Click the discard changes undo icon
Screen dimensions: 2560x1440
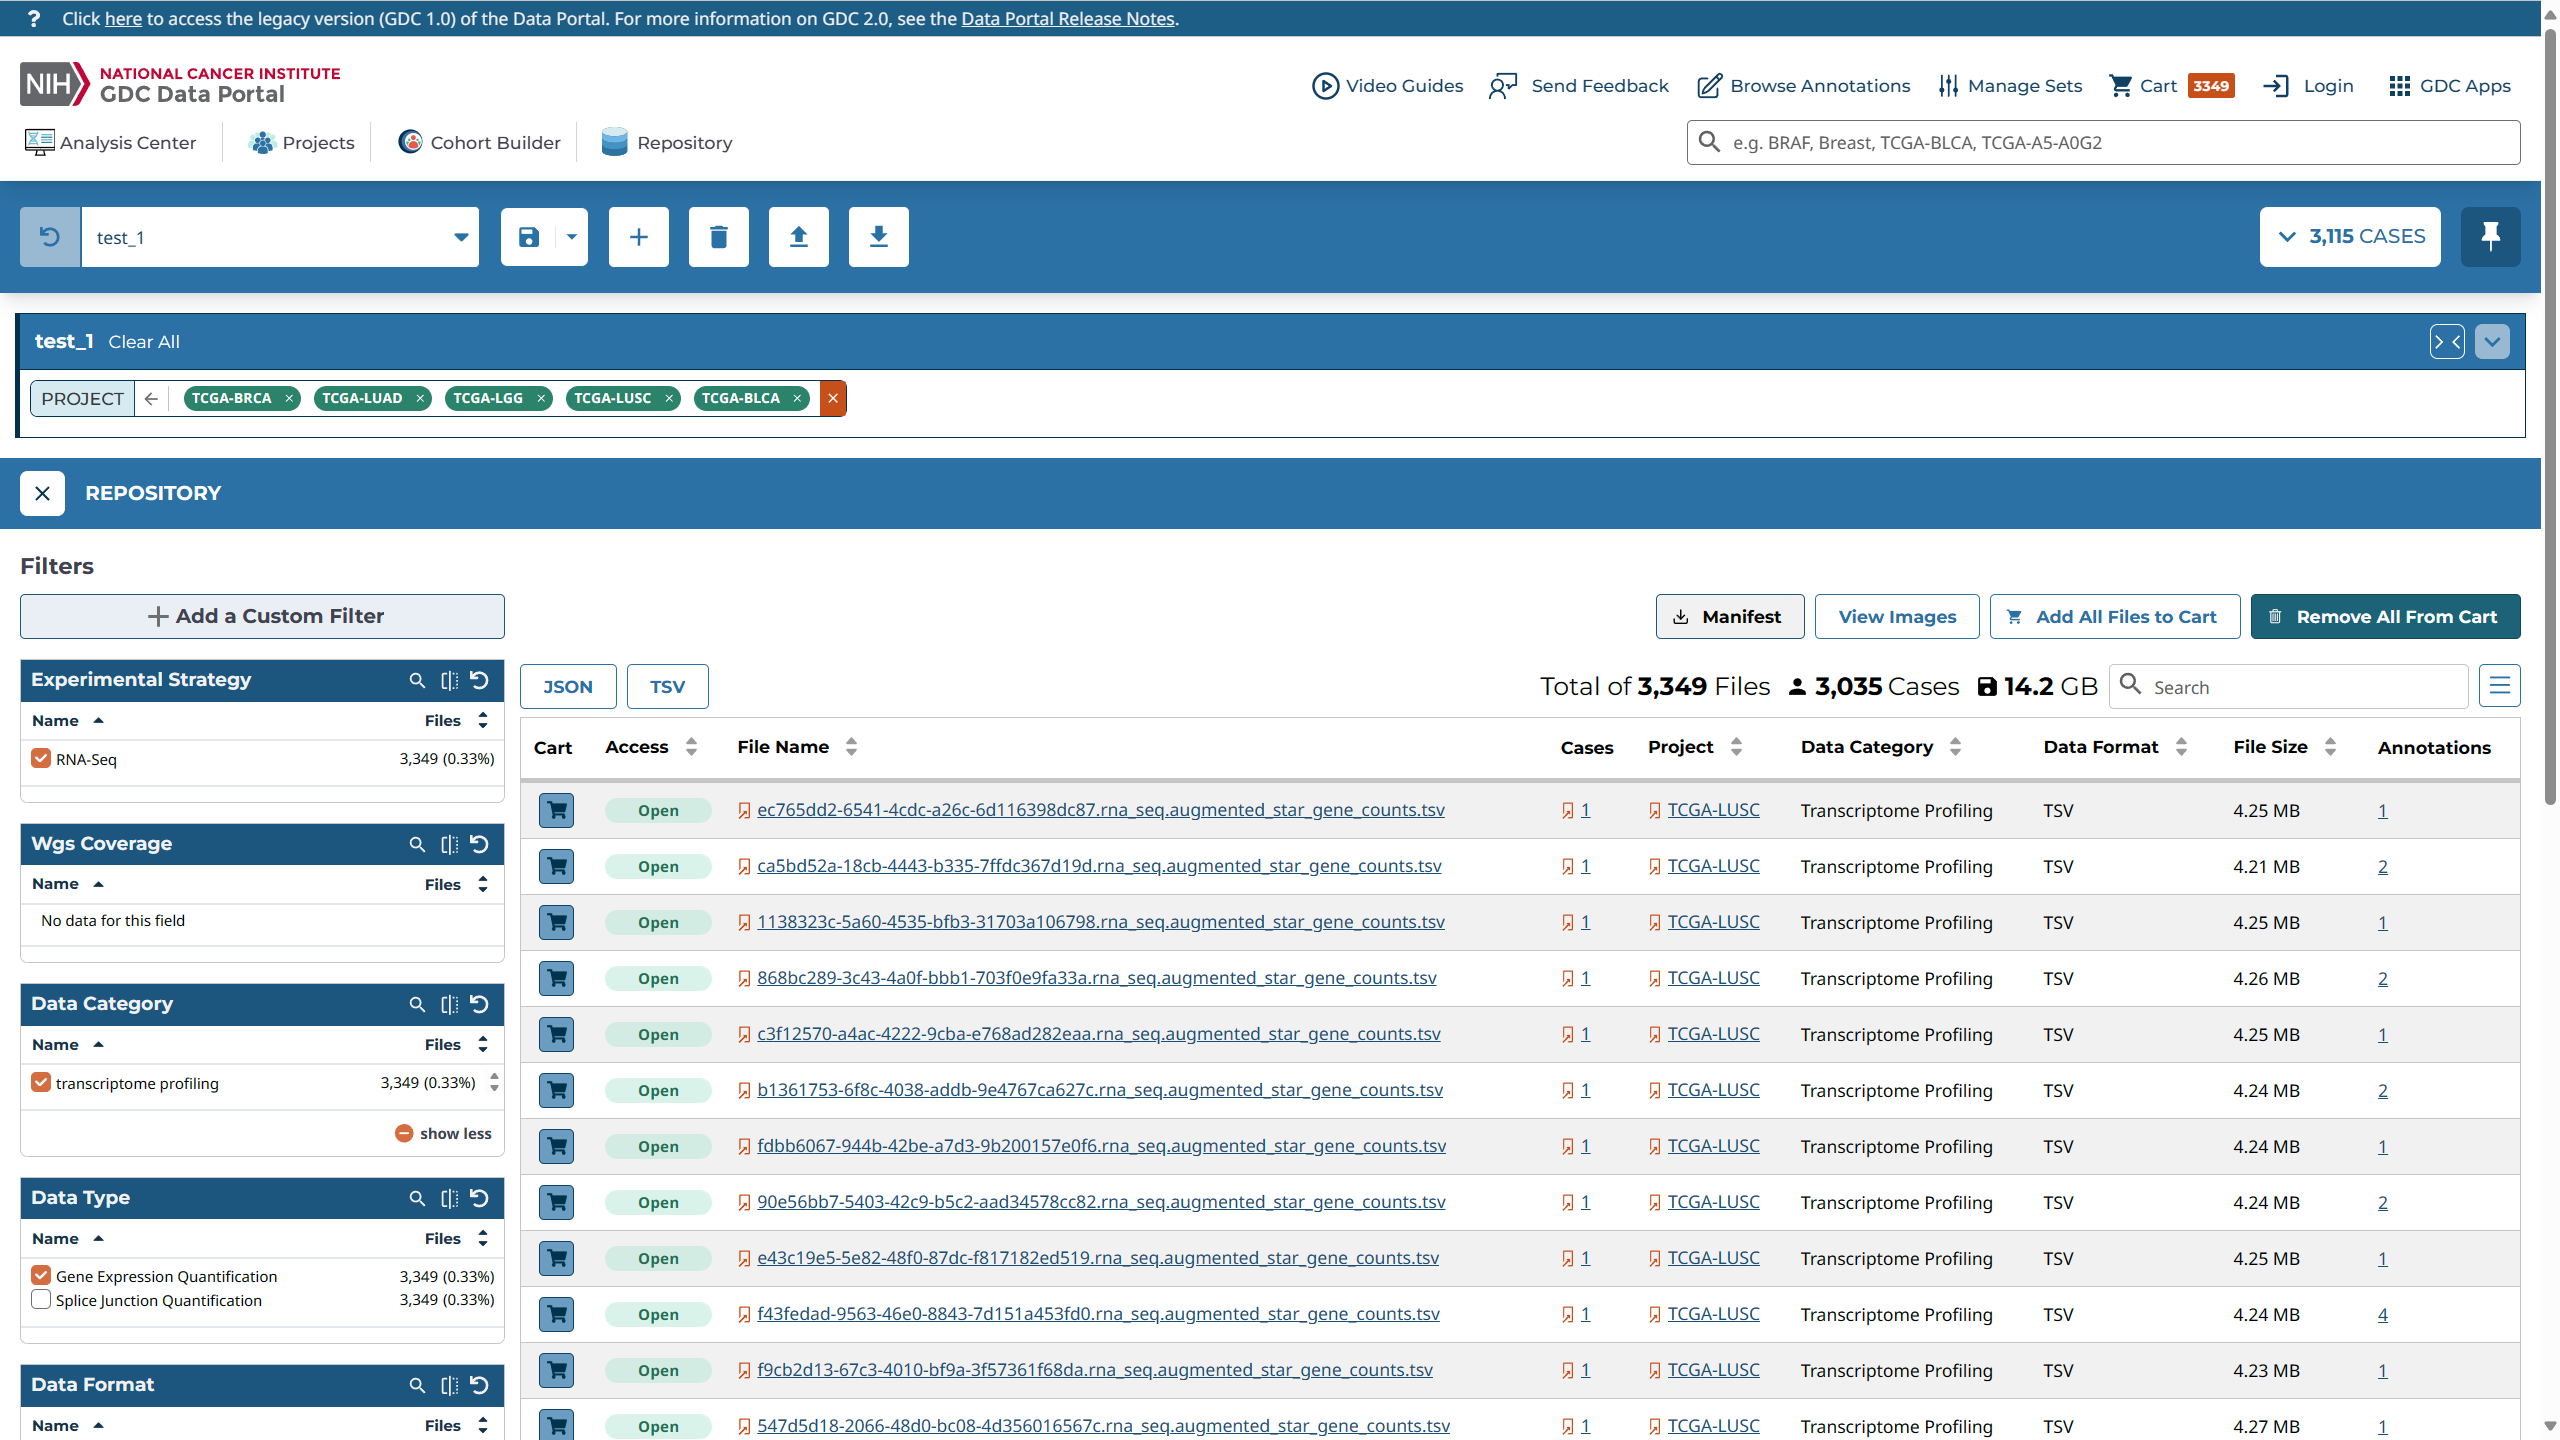point(50,237)
